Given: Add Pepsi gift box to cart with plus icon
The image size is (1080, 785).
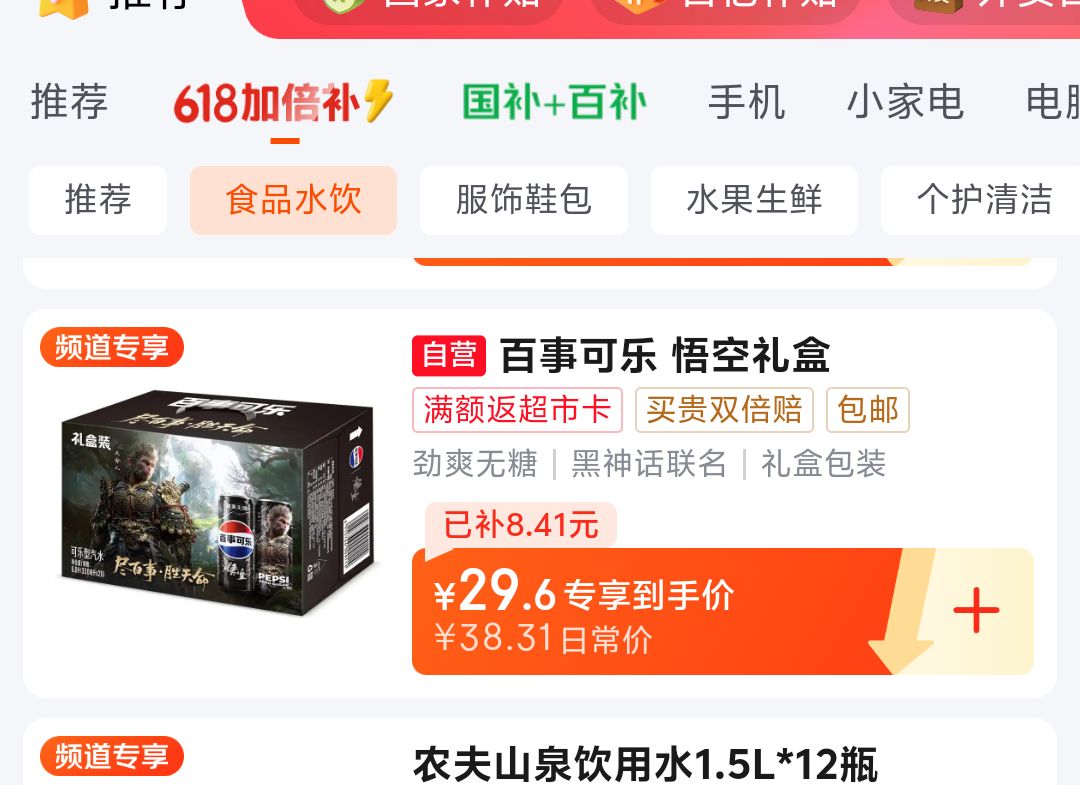Looking at the screenshot, I should pos(976,610).
